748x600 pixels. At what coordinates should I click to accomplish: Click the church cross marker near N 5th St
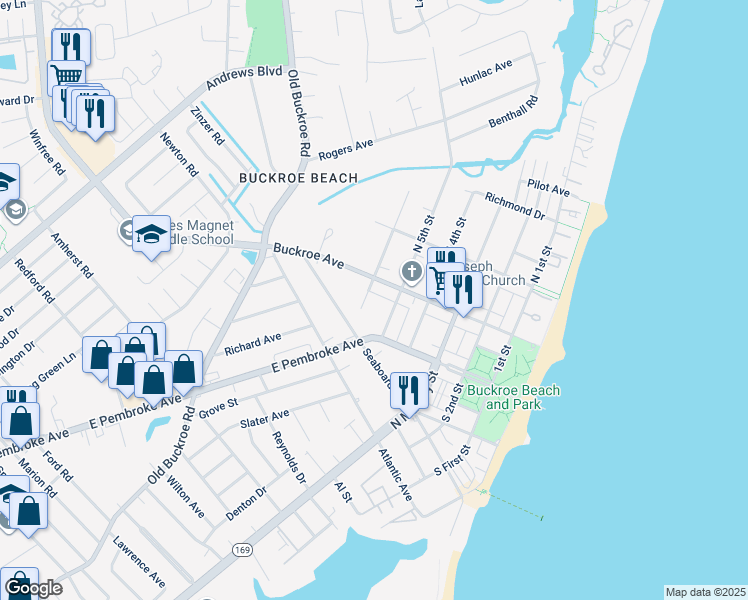pyautogui.click(x=411, y=272)
